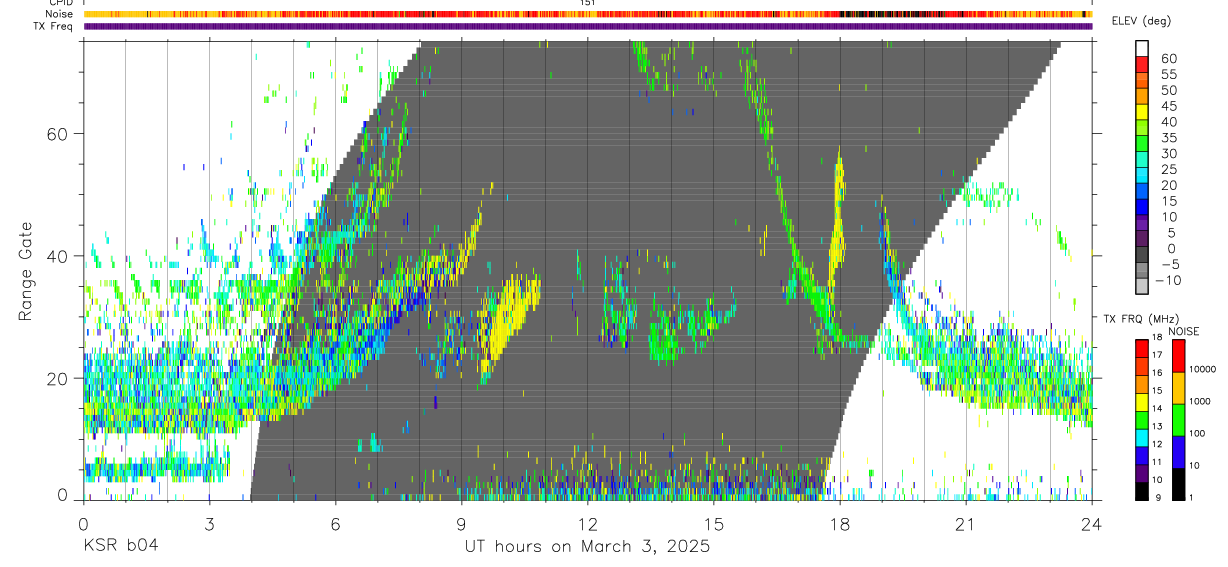Click the "6" tick label on the time axis
The height and width of the screenshot is (567, 1228).
pos(335,524)
